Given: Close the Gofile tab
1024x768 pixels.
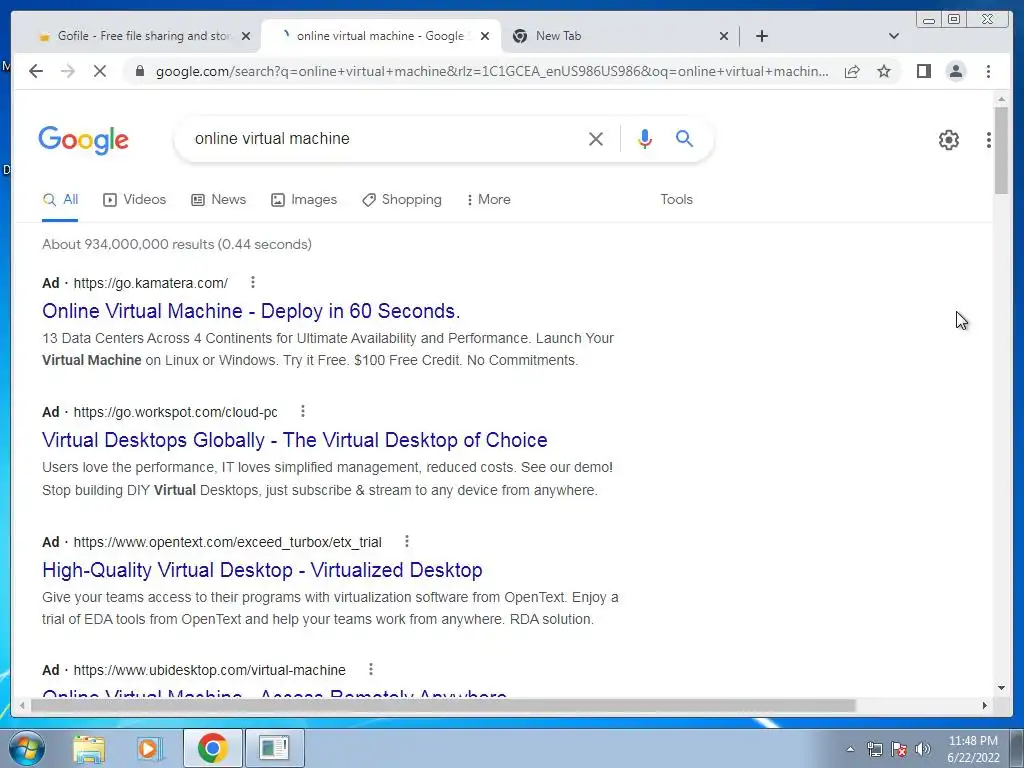Looking at the screenshot, I should tap(246, 36).
